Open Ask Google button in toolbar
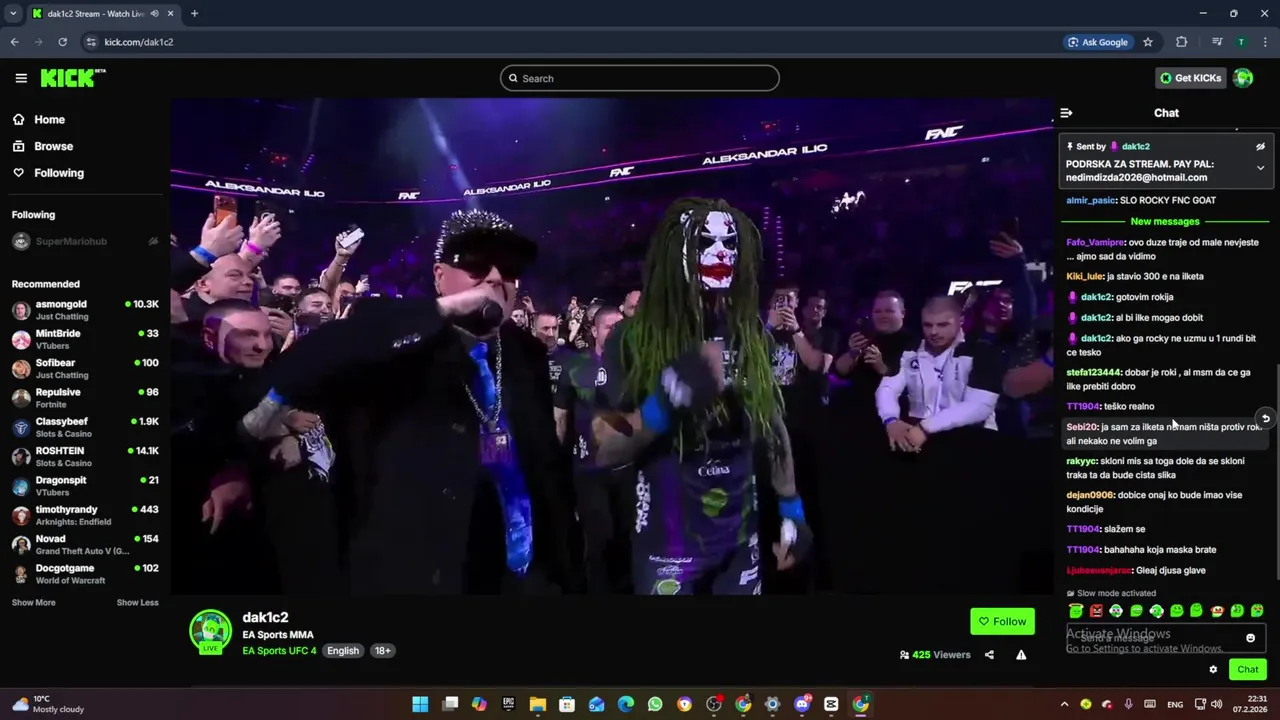The height and width of the screenshot is (720, 1280). tap(1097, 42)
